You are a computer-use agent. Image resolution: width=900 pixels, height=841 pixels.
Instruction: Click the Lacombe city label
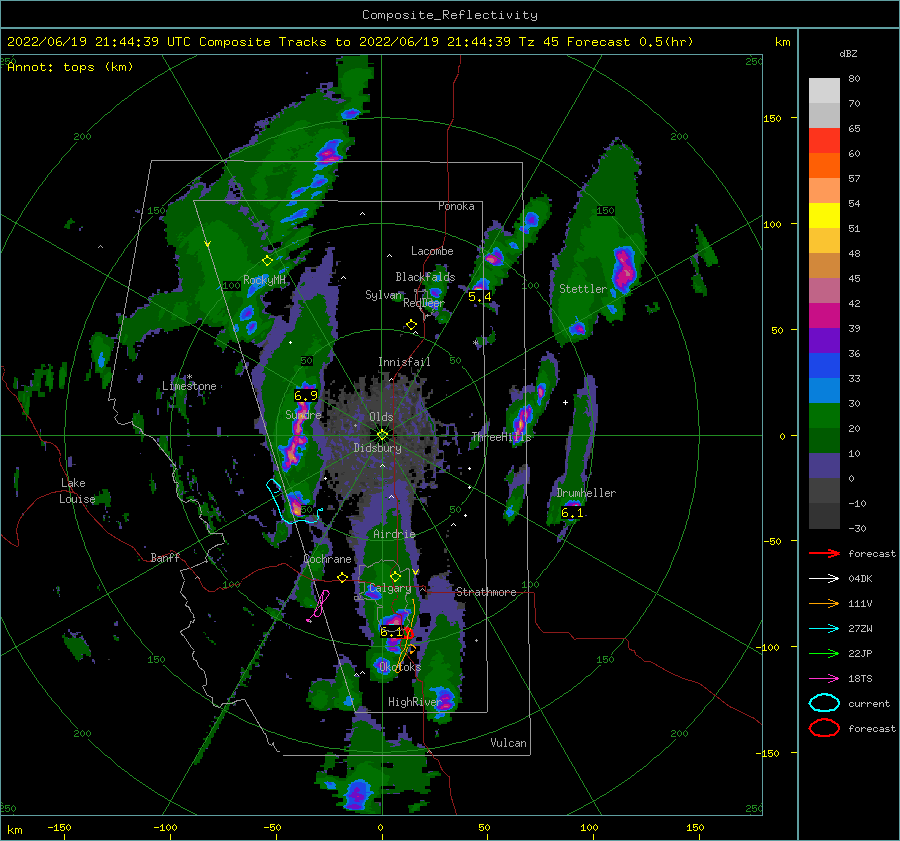point(432,251)
